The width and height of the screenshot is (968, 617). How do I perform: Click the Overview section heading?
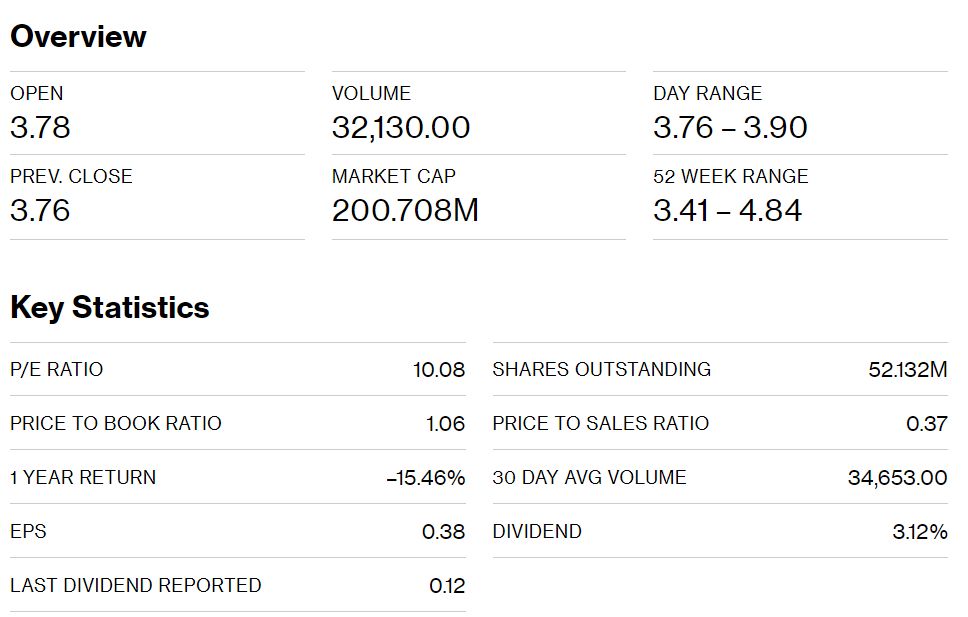pyautogui.click(x=78, y=36)
